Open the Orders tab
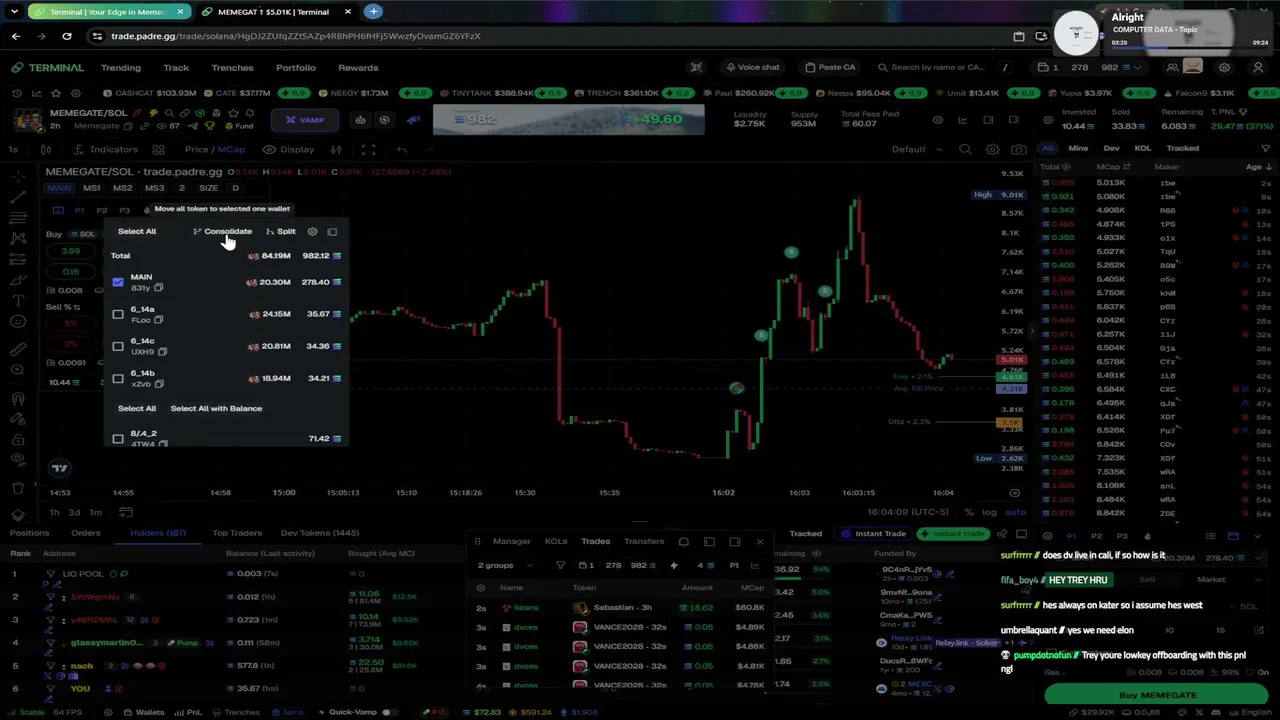This screenshot has height=720, width=1280. pos(85,533)
